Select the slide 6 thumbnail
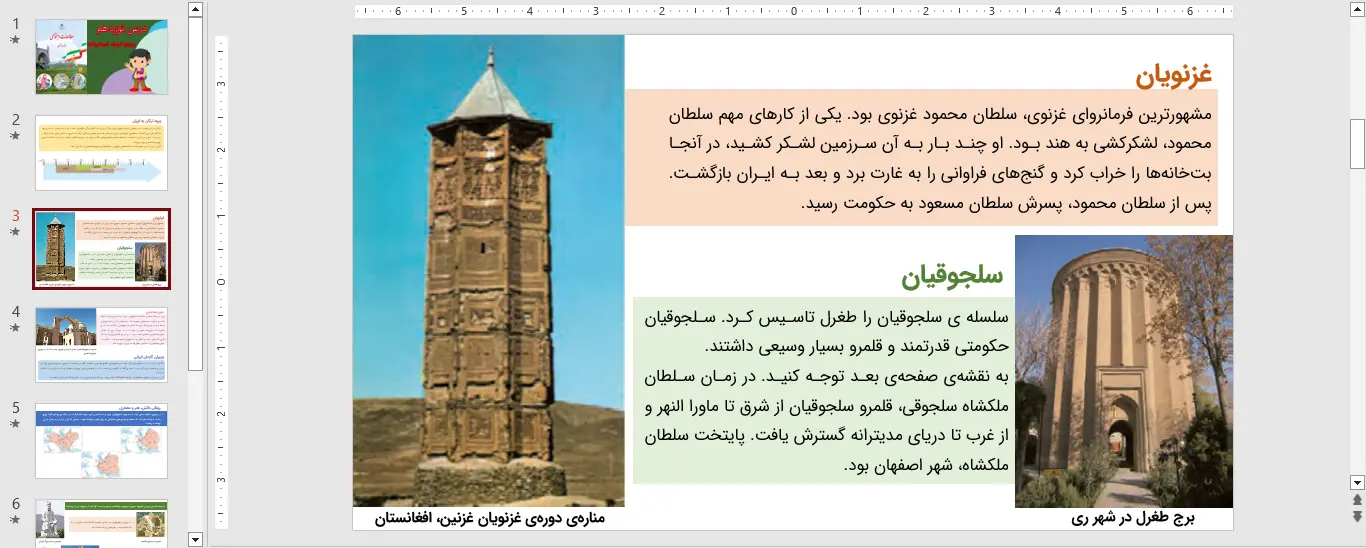1366x548 pixels. pyautogui.click(x=101, y=523)
